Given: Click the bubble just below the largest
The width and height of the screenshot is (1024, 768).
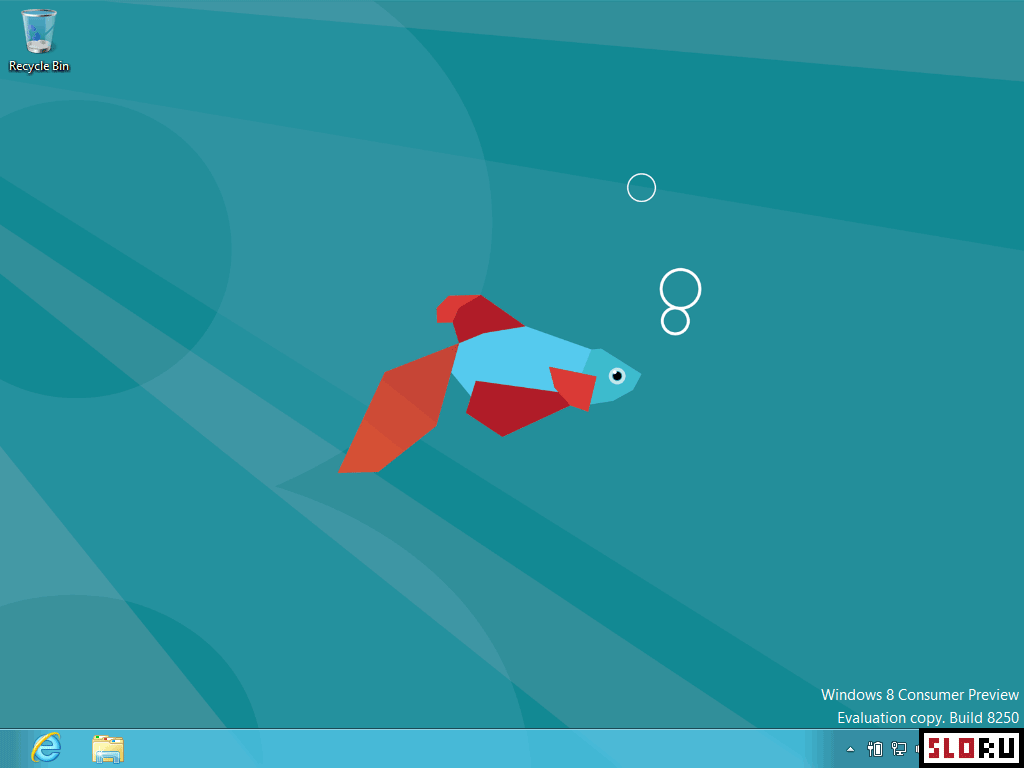Looking at the screenshot, I should click(675, 321).
